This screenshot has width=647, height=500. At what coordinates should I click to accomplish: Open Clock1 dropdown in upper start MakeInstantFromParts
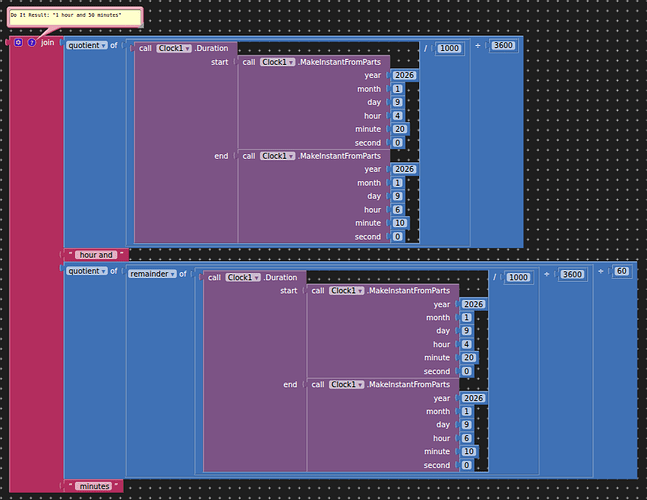pyautogui.click(x=277, y=62)
